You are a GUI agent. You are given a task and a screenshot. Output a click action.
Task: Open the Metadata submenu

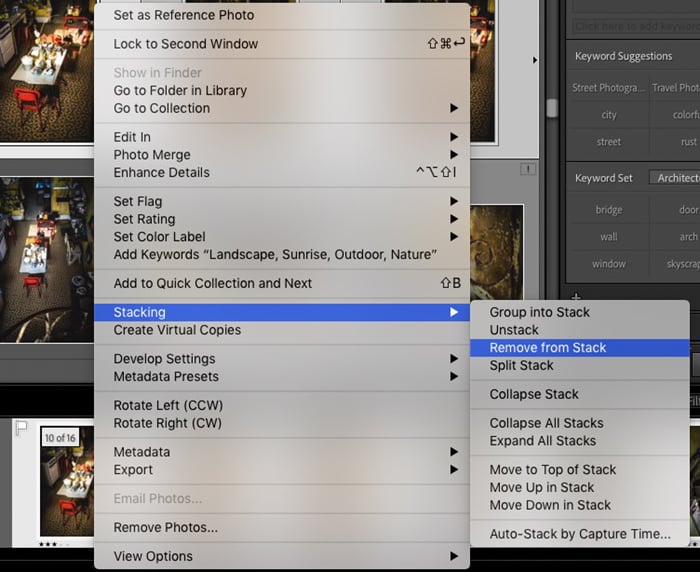point(282,452)
